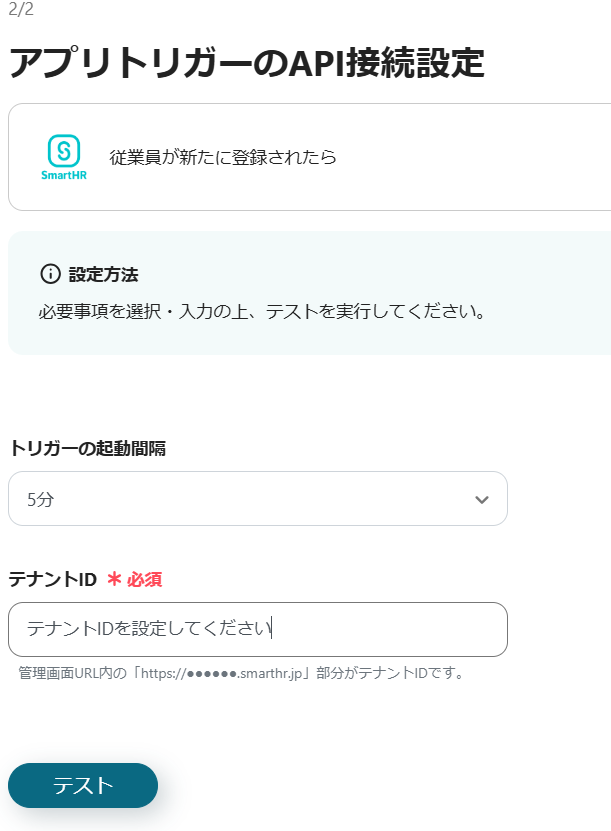
Task: Click the chevron arrow in the 5分 dropdown
Action: [x=482, y=499]
